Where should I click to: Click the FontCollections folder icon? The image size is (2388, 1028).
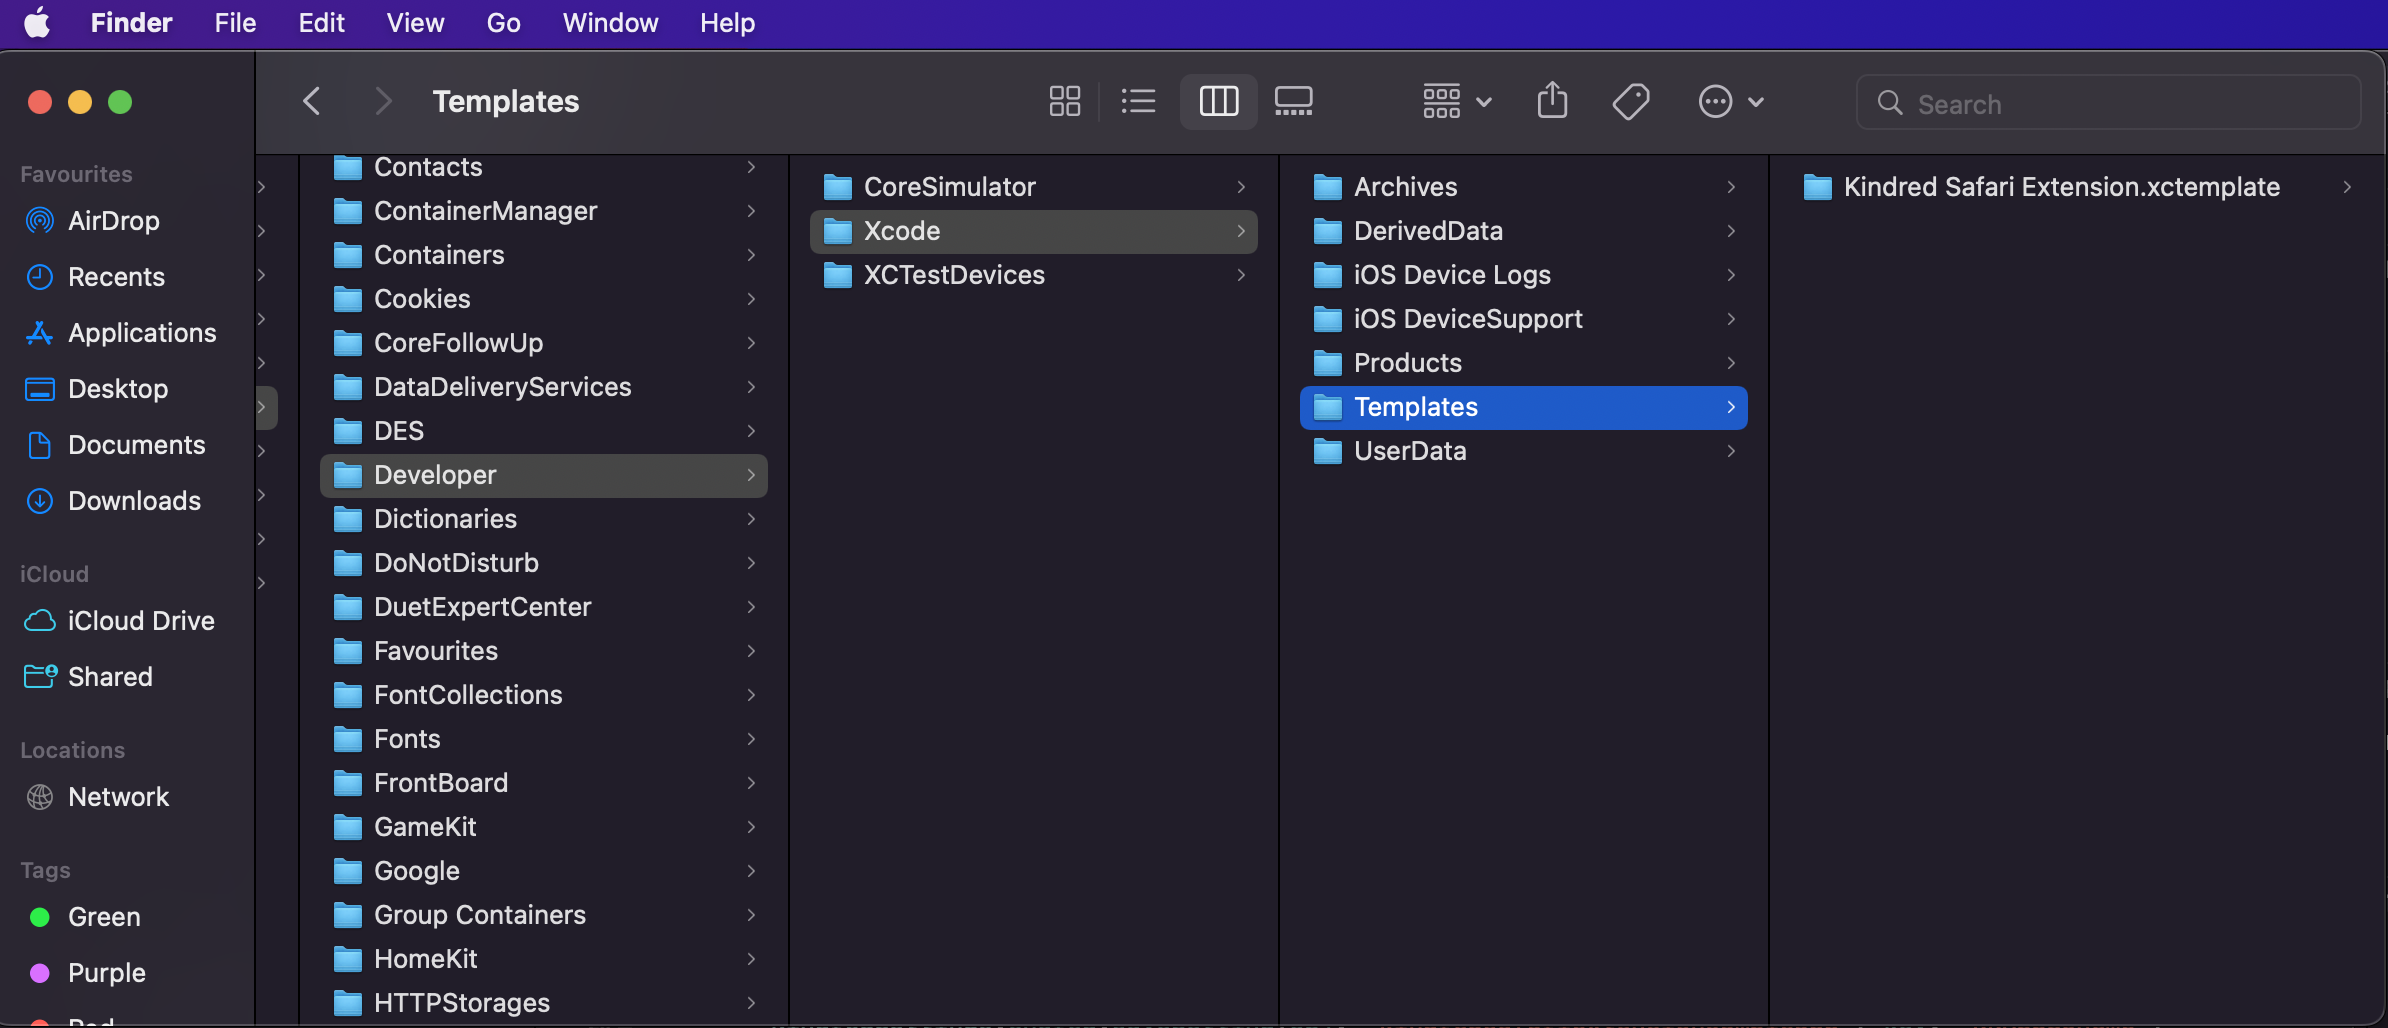(347, 695)
